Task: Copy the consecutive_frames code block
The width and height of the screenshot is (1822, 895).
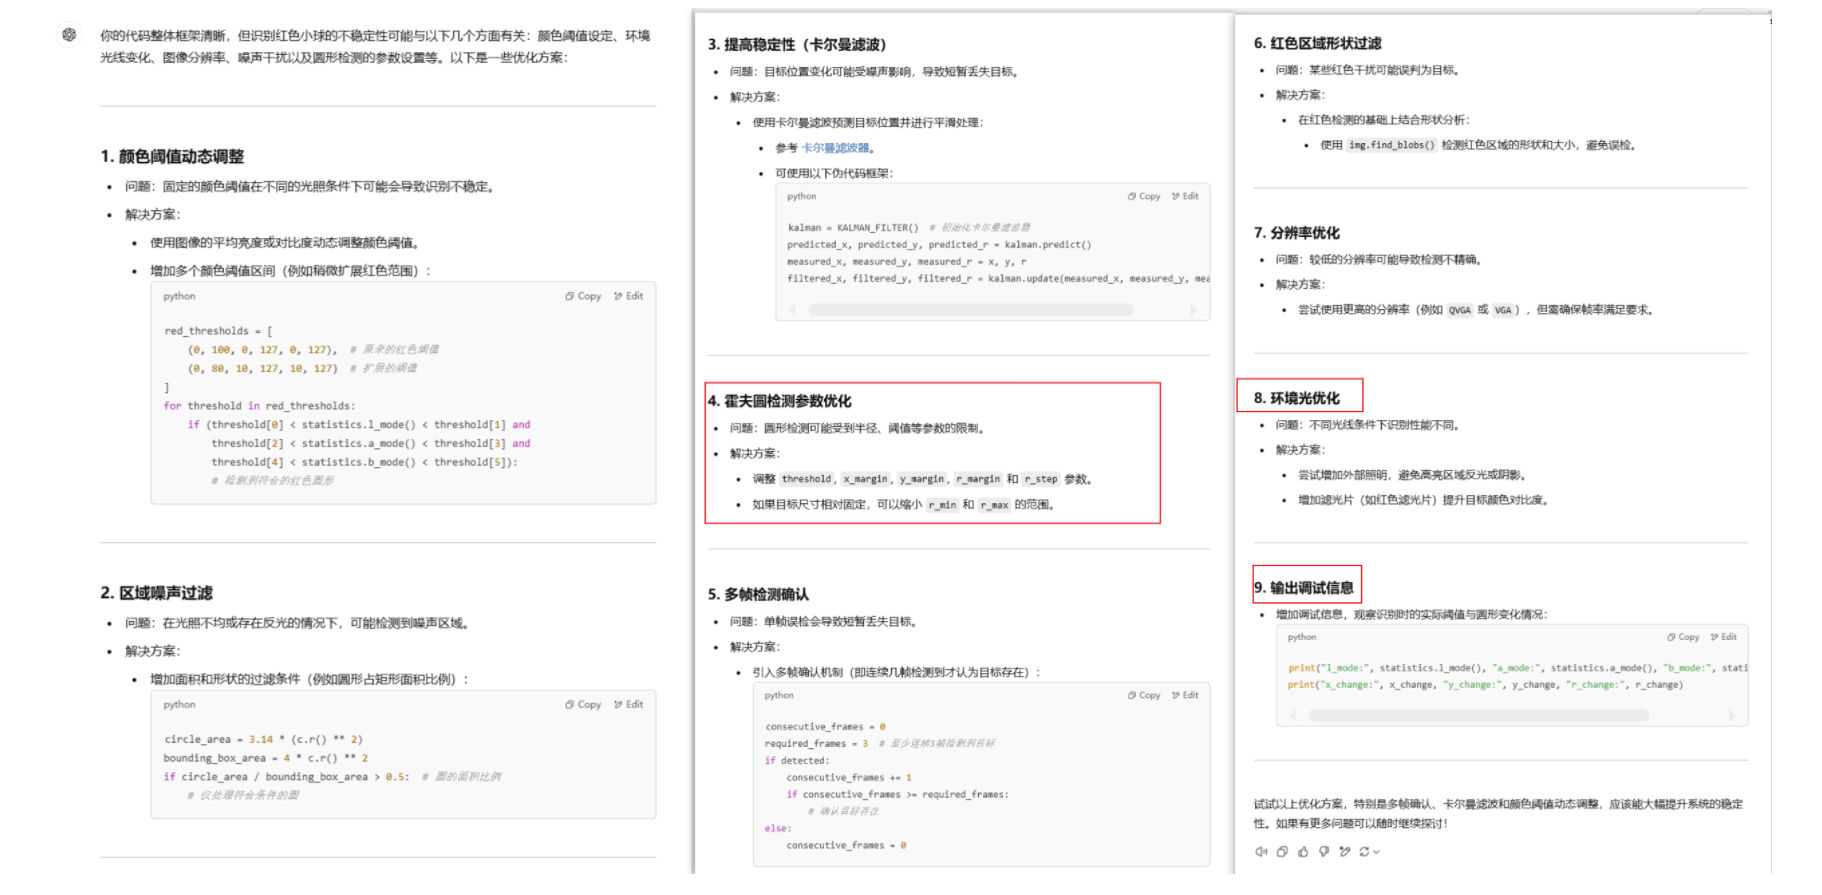Action: click(x=1144, y=695)
